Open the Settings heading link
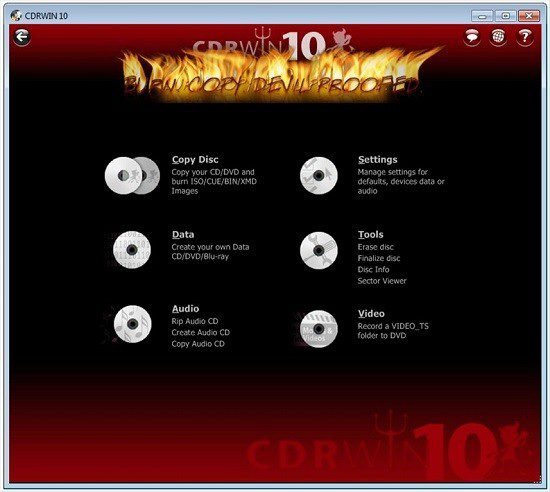The width and height of the screenshot is (550, 492). click(377, 160)
